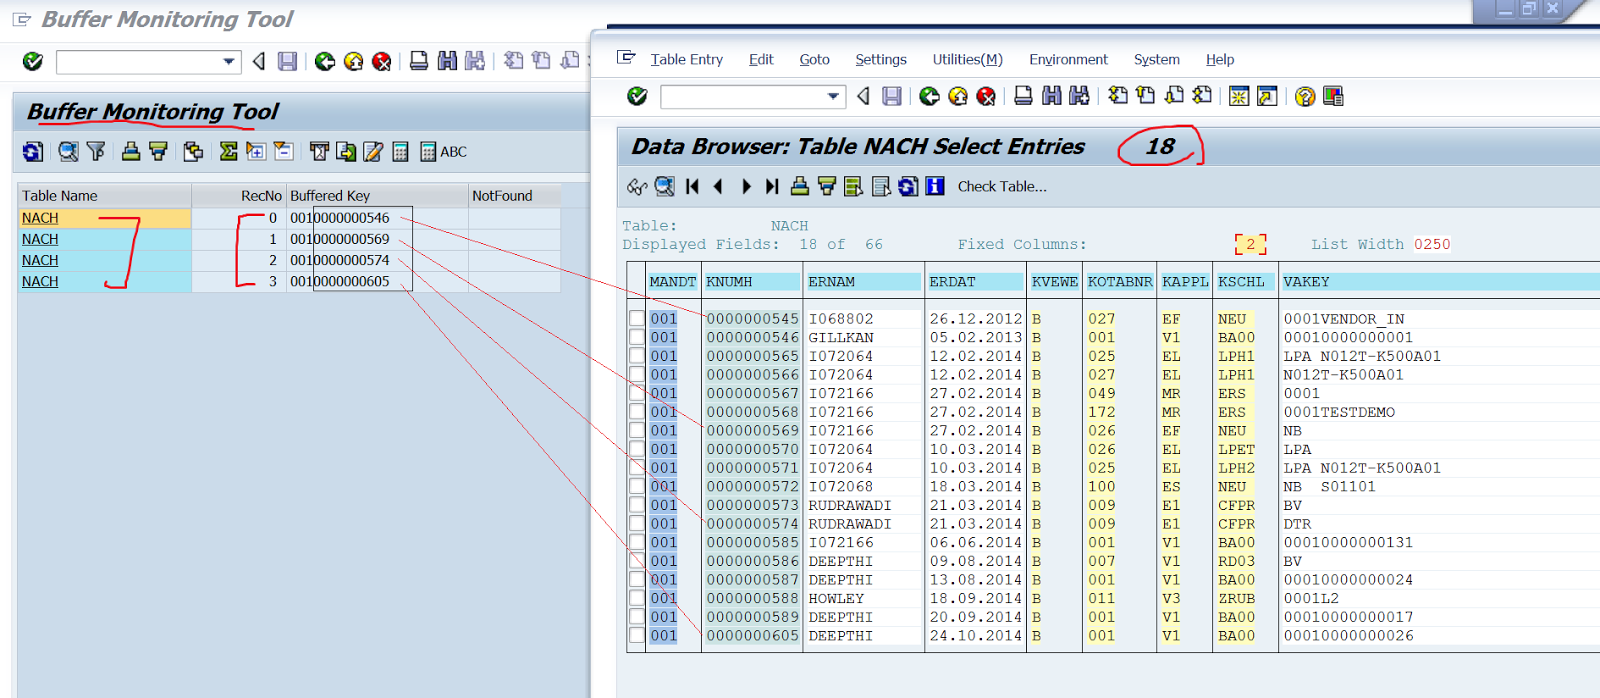Click the Fixed Columns input field
The image size is (1600, 698).
(1250, 245)
